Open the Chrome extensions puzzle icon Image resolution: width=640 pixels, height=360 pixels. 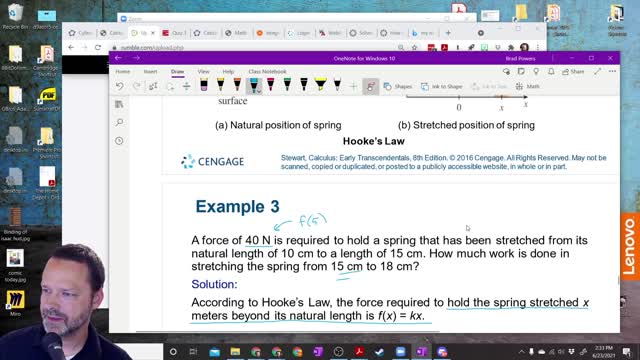point(511,48)
